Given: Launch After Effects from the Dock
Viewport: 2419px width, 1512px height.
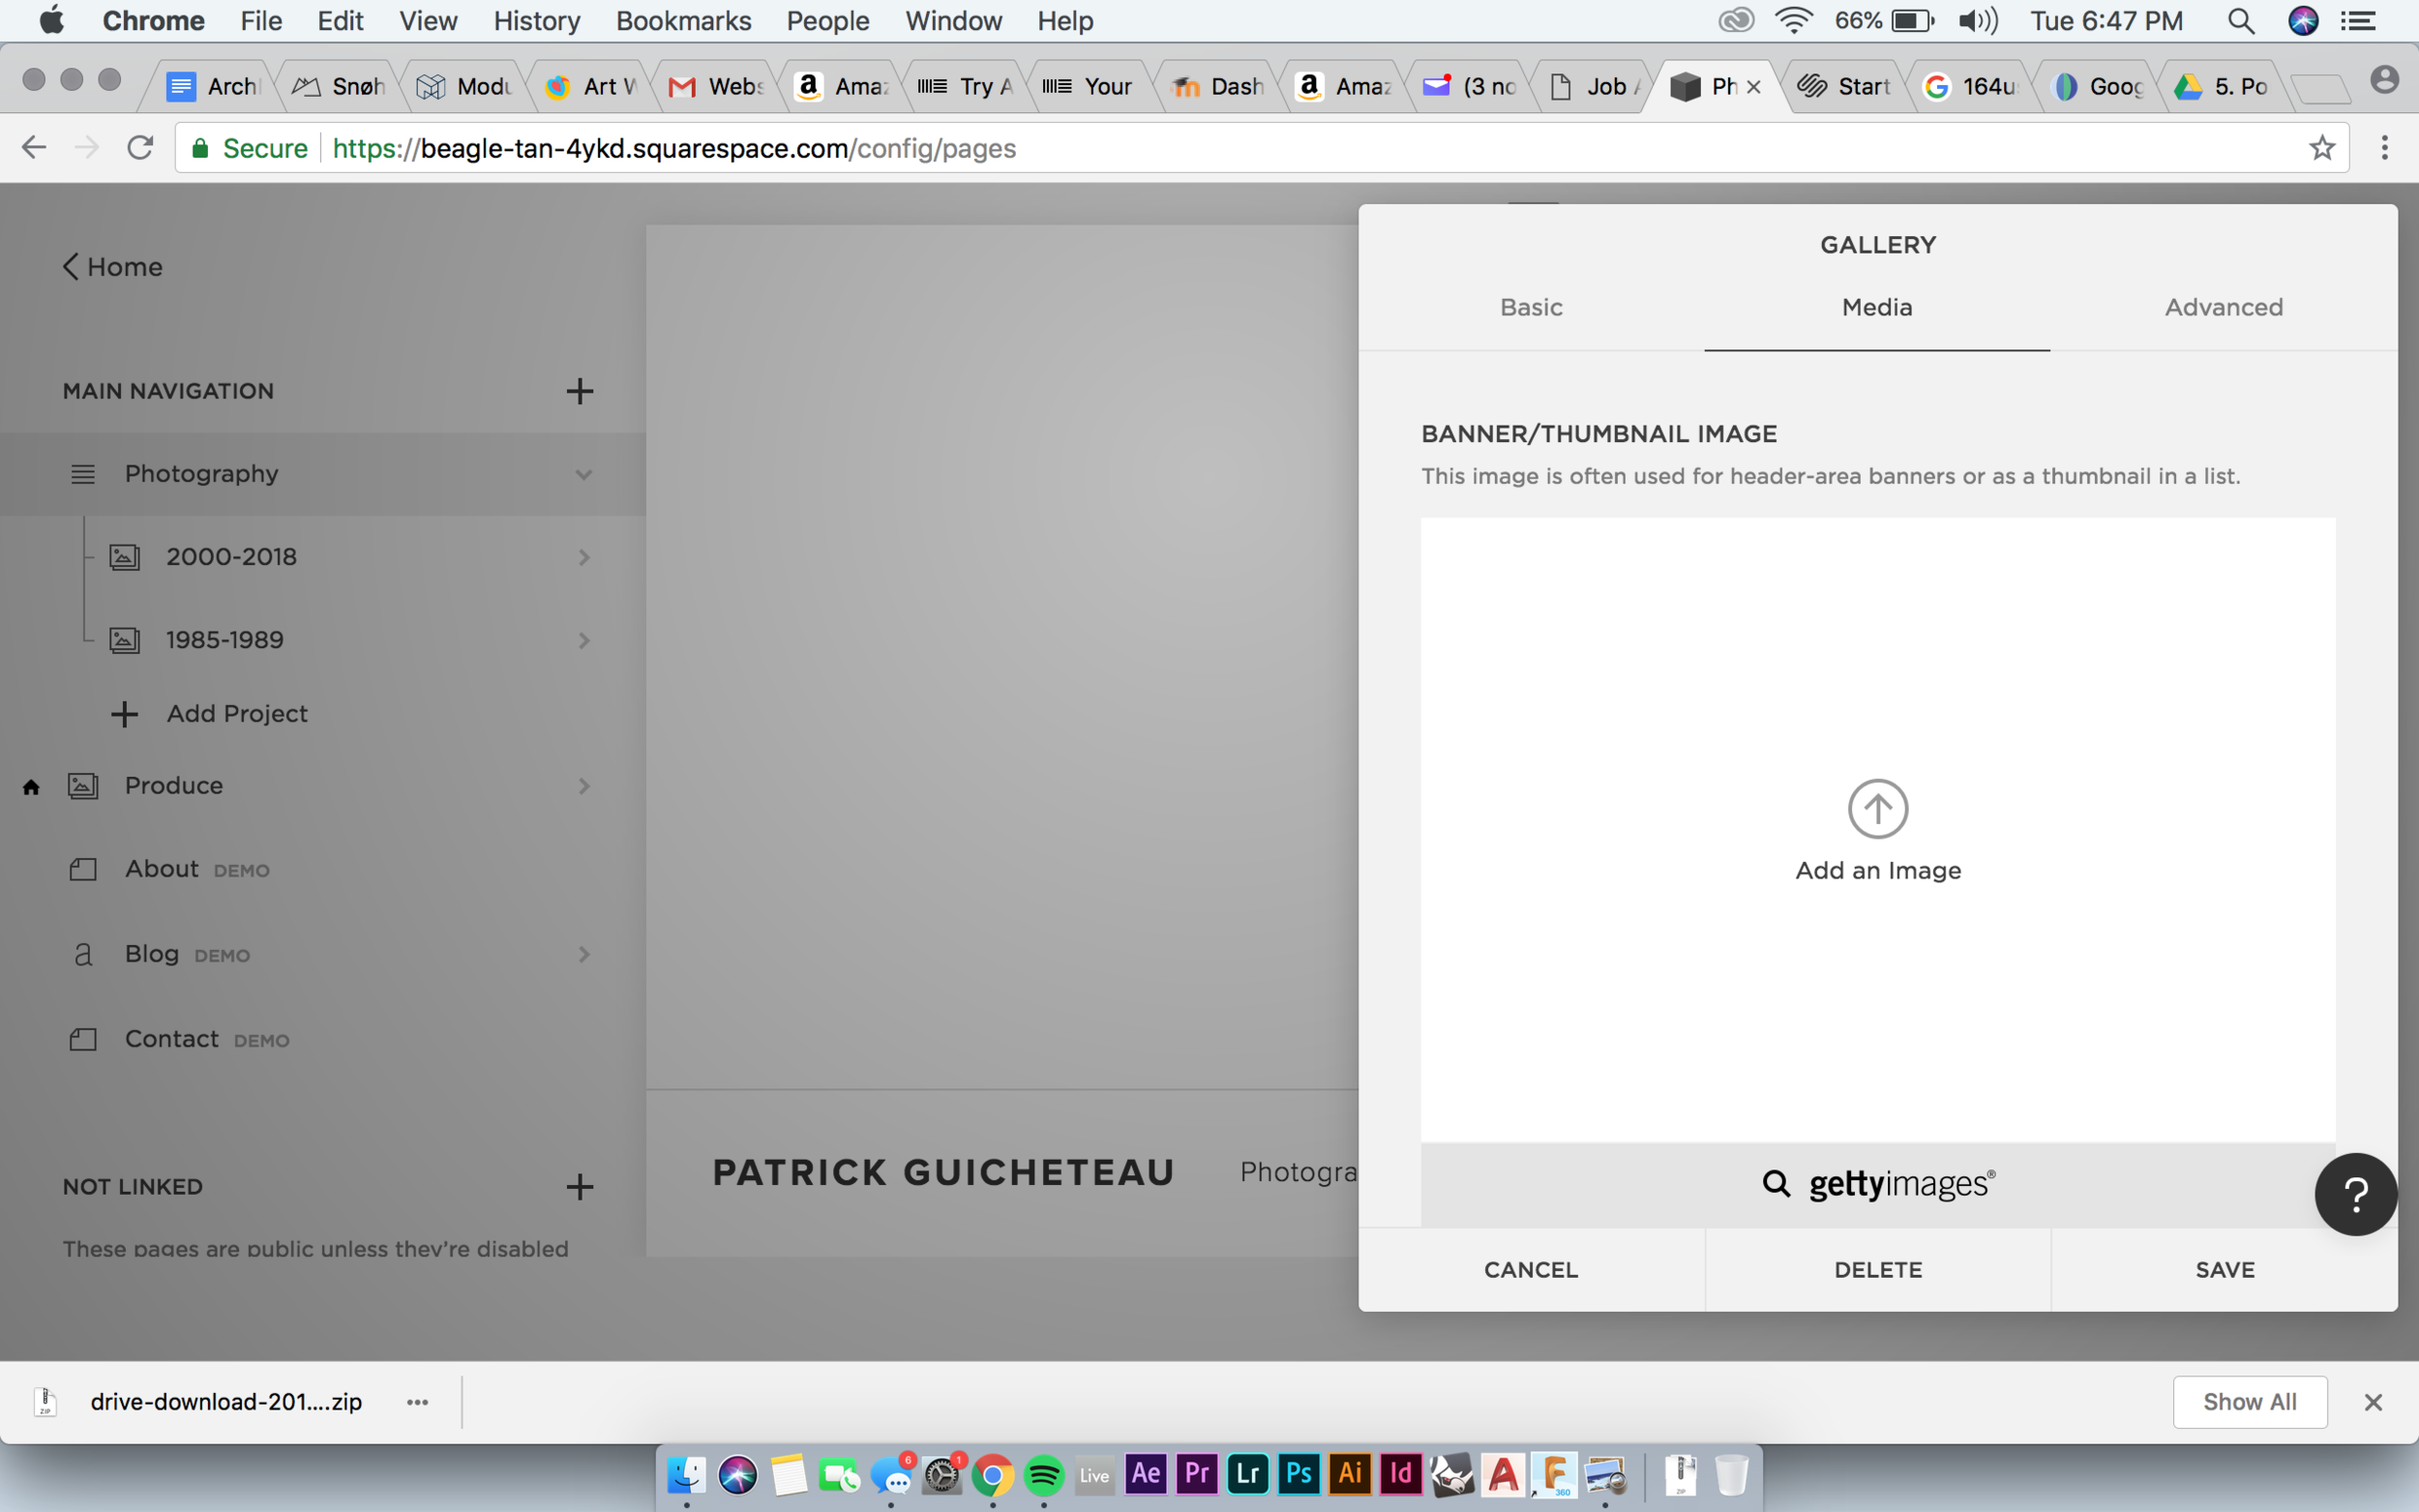Looking at the screenshot, I should (x=1145, y=1474).
